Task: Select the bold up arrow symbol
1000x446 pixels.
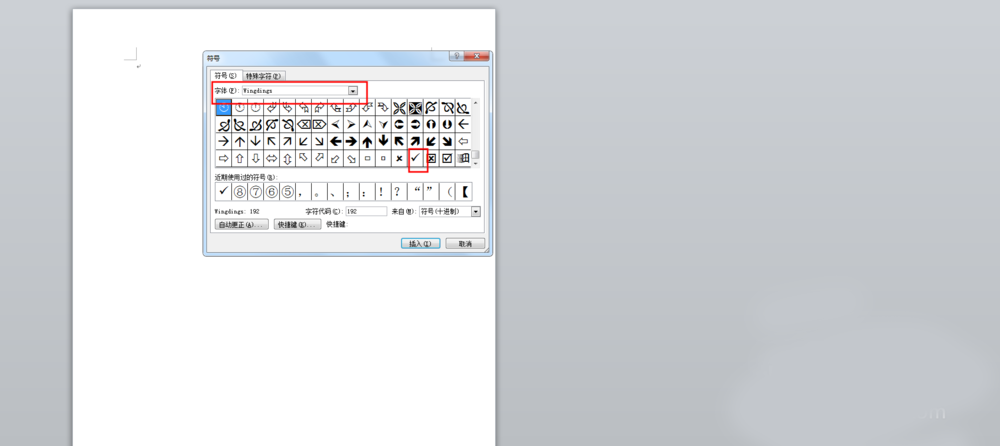Action: tap(367, 141)
